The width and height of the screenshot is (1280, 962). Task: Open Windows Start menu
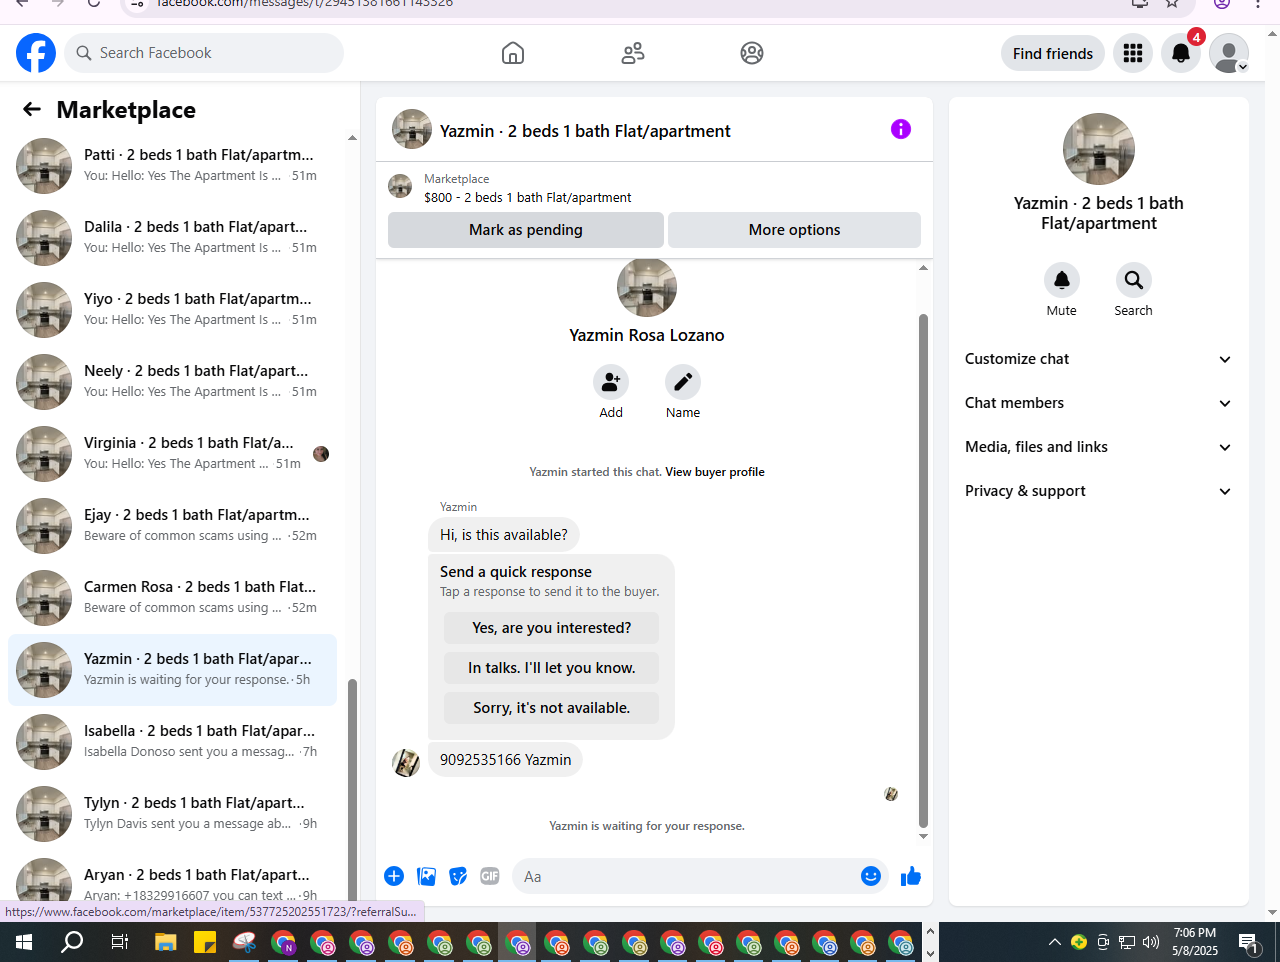click(x=24, y=942)
